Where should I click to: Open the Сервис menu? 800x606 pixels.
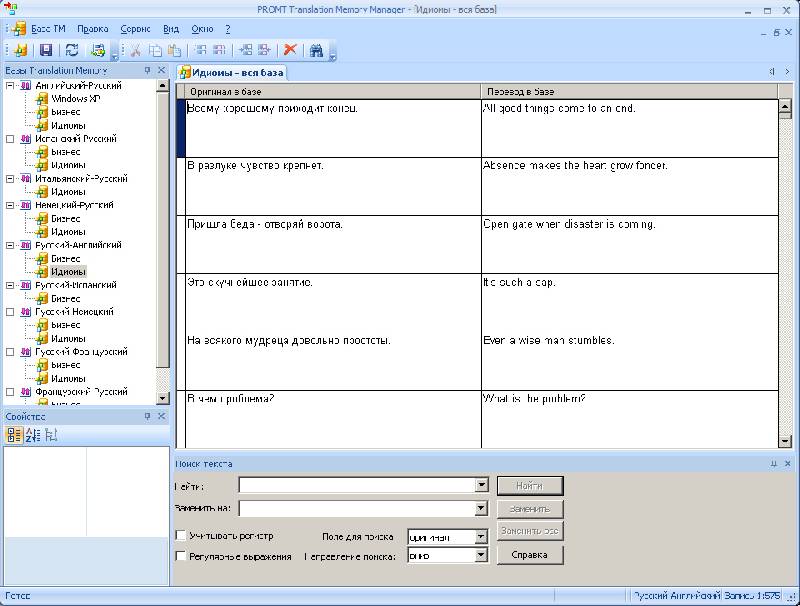pyautogui.click(x=135, y=29)
